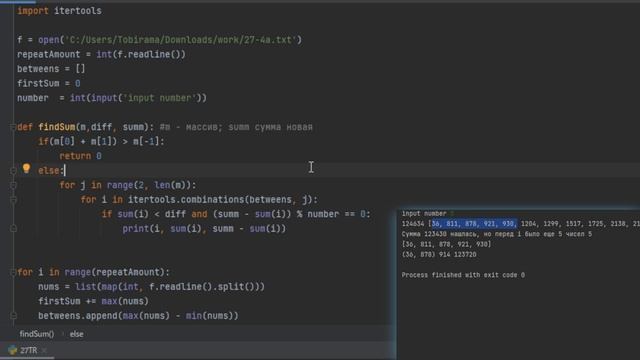Click the highlighted '36, 811, 878, 921, 930' selection

point(474,224)
